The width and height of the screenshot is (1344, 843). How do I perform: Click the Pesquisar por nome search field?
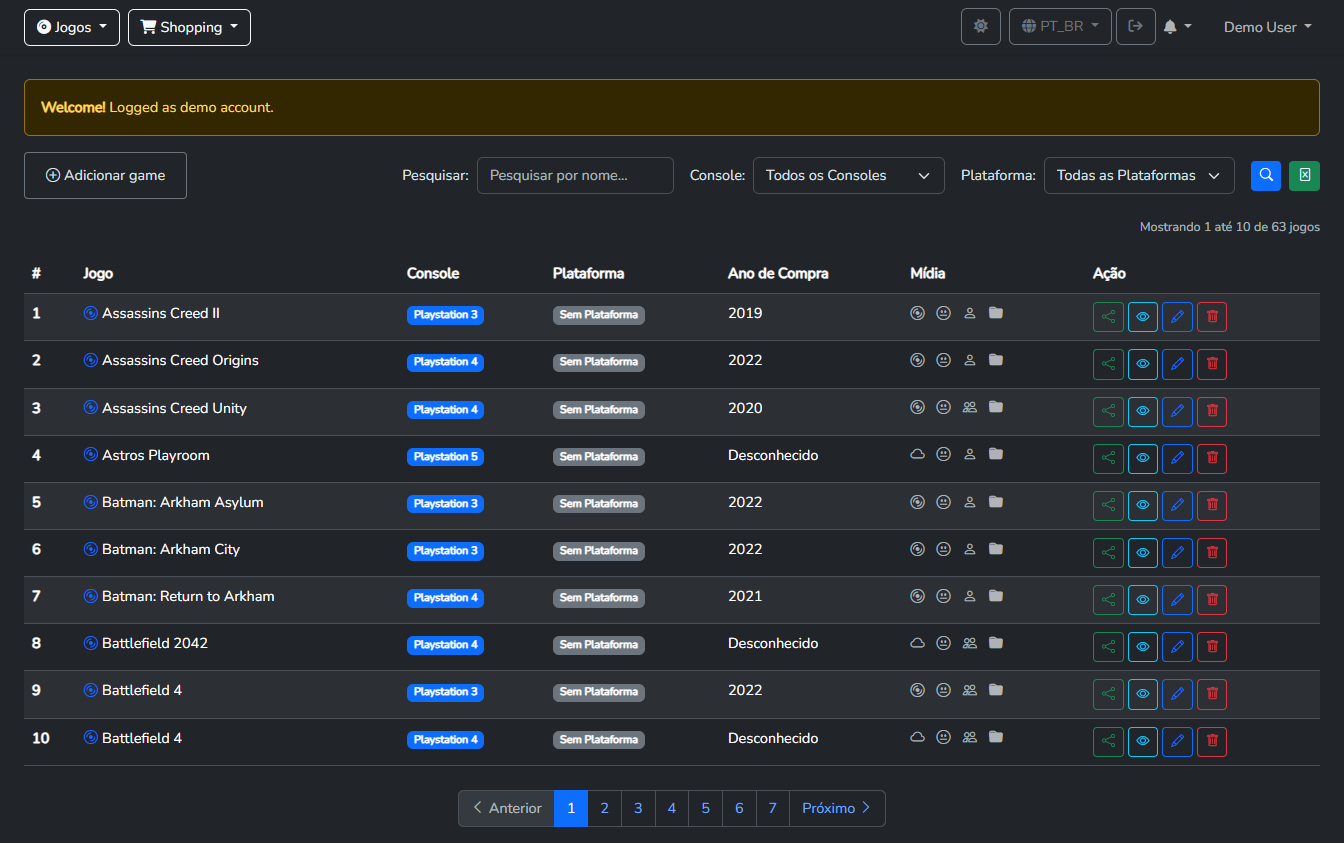click(x=575, y=175)
